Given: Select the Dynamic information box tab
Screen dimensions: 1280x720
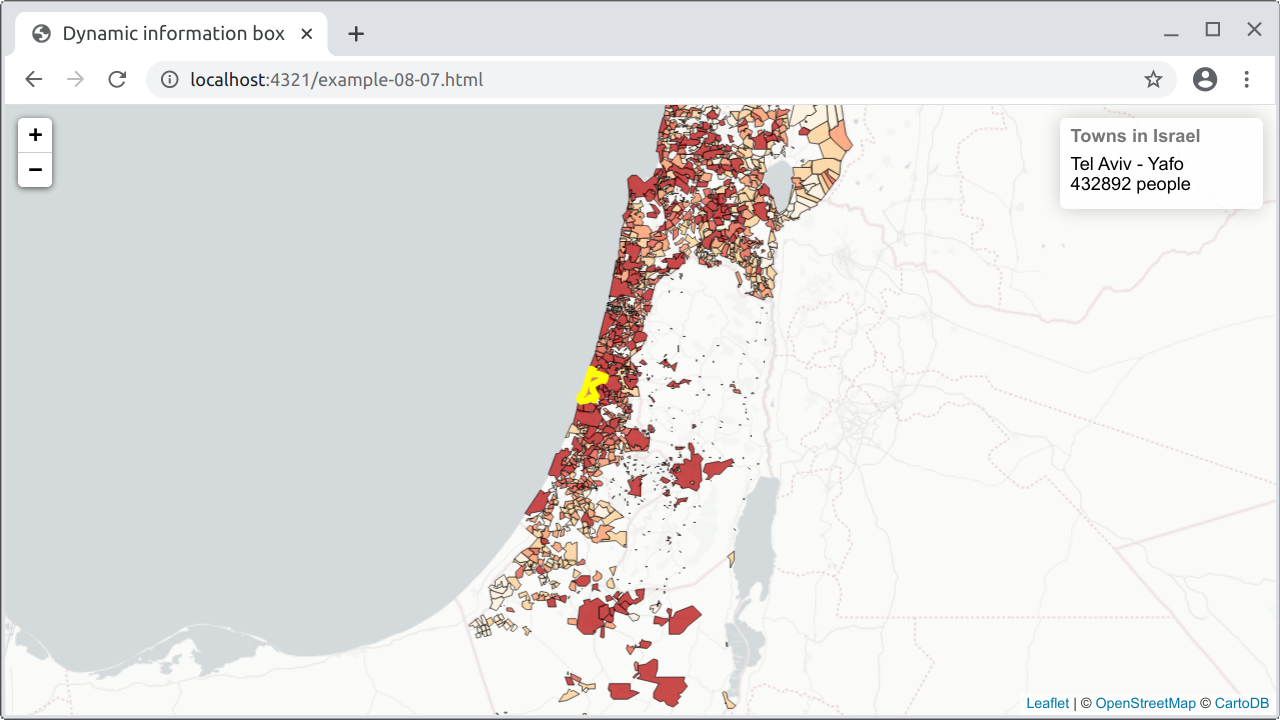Looking at the screenshot, I should pos(172,34).
